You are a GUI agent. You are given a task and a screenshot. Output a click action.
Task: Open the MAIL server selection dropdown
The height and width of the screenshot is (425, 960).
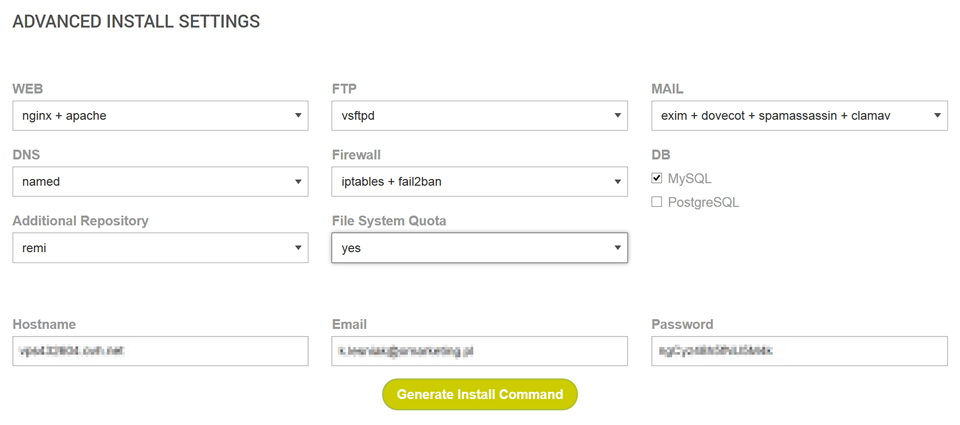(799, 116)
